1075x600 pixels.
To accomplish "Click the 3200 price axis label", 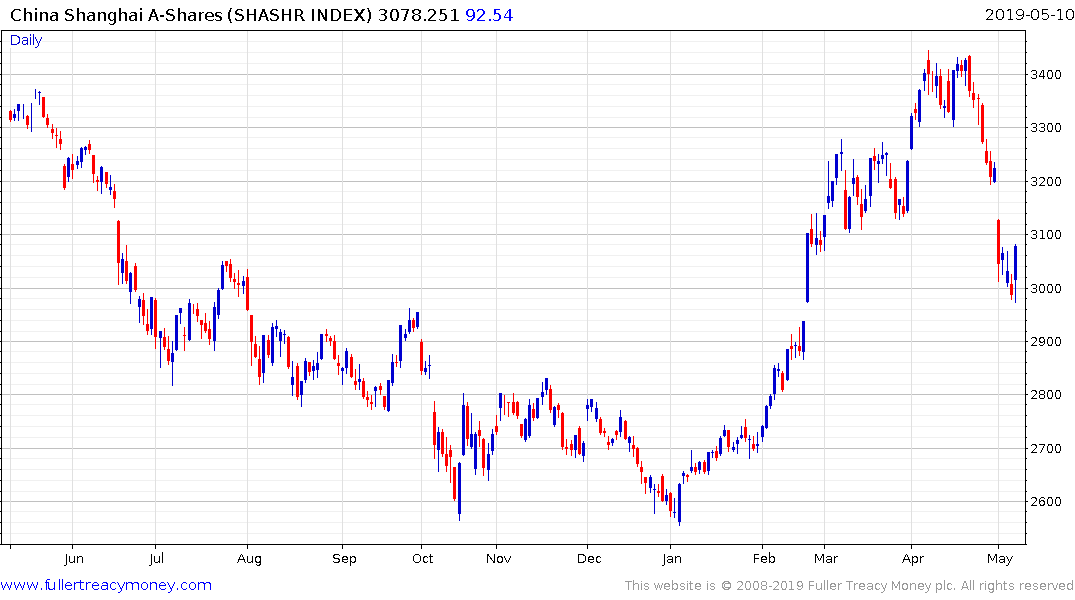I will pyautogui.click(x=1046, y=182).
